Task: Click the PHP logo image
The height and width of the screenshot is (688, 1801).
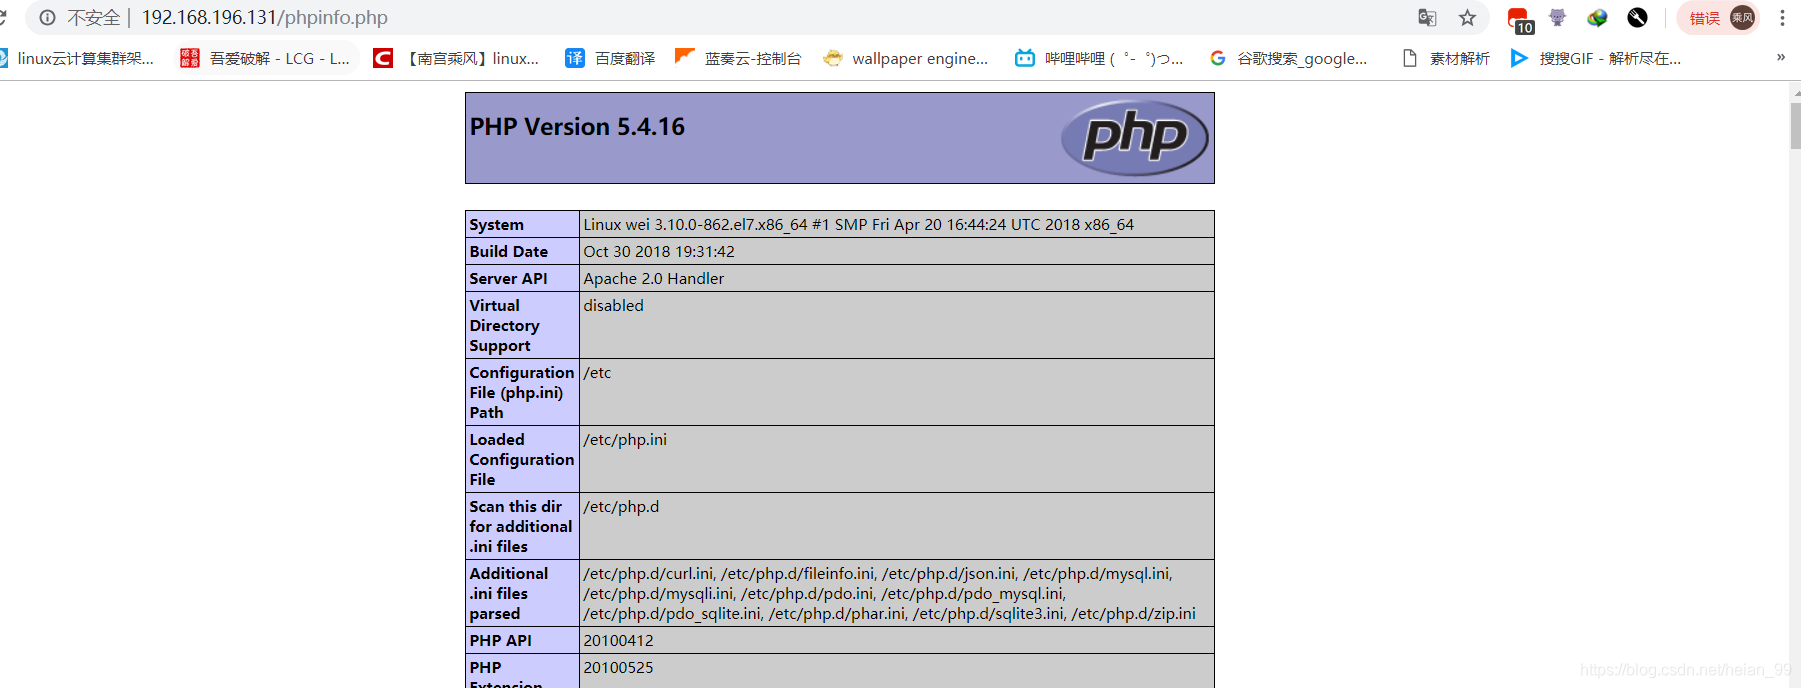Action: (x=1135, y=138)
